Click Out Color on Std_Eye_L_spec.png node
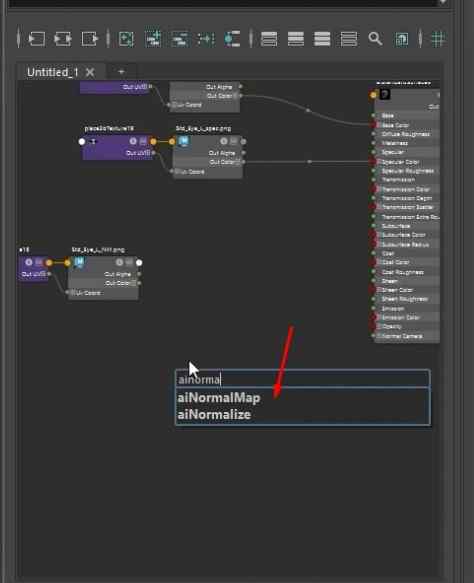The height and width of the screenshot is (583, 474). [x=222, y=162]
